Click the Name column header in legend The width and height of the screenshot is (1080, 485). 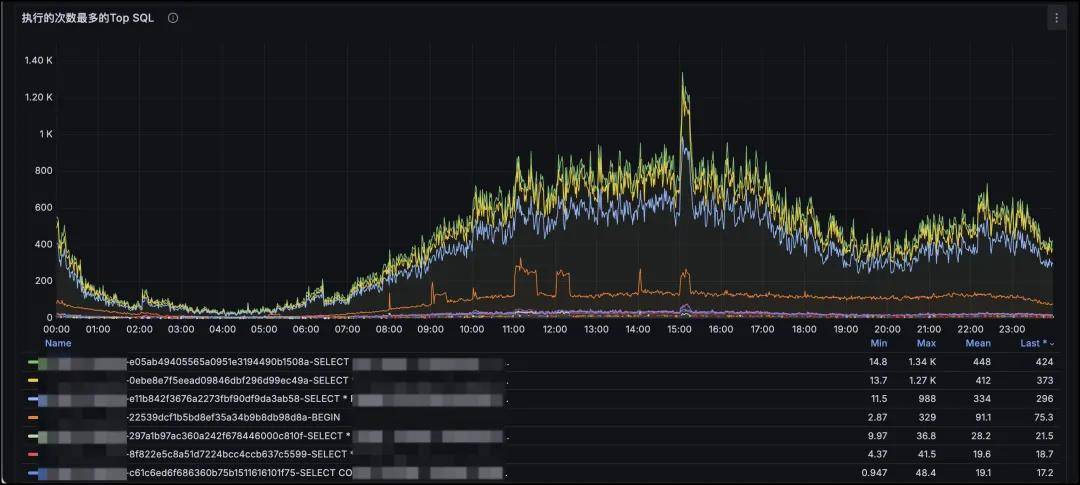(58, 343)
